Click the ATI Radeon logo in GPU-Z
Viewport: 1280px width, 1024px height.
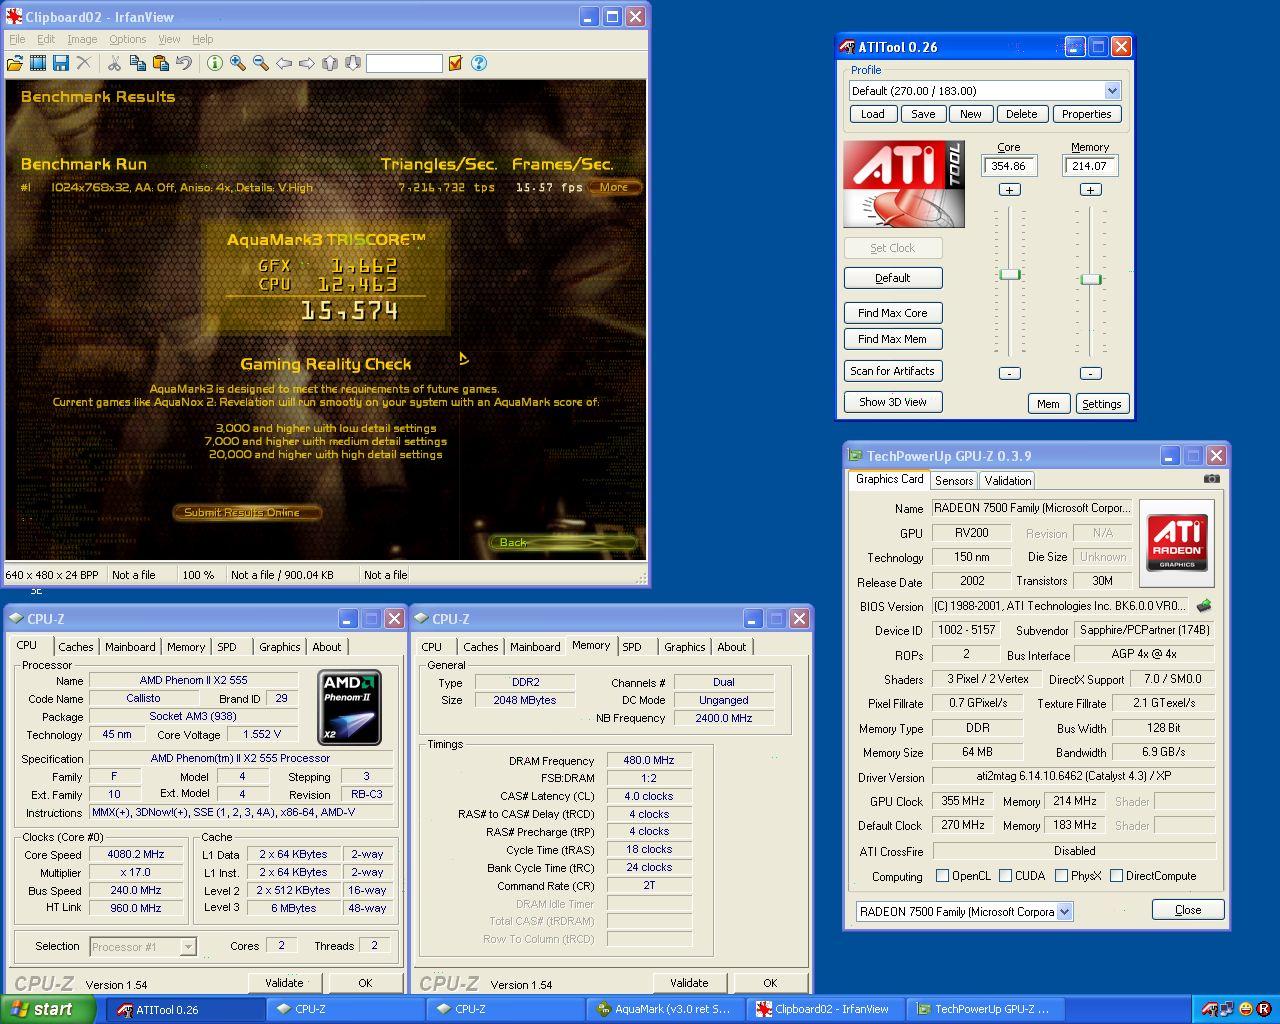click(x=1177, y=542)
